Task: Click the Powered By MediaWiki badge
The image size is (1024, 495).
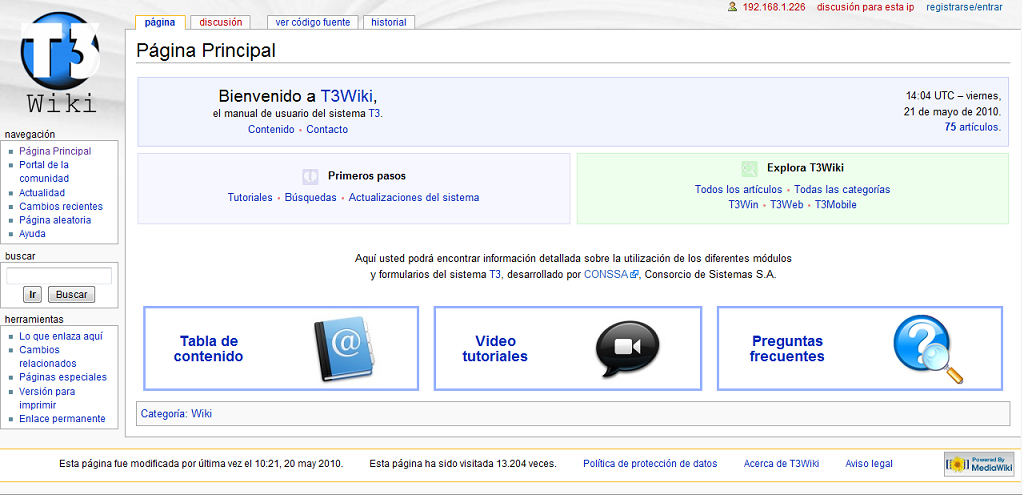Action: click(979, 464)
